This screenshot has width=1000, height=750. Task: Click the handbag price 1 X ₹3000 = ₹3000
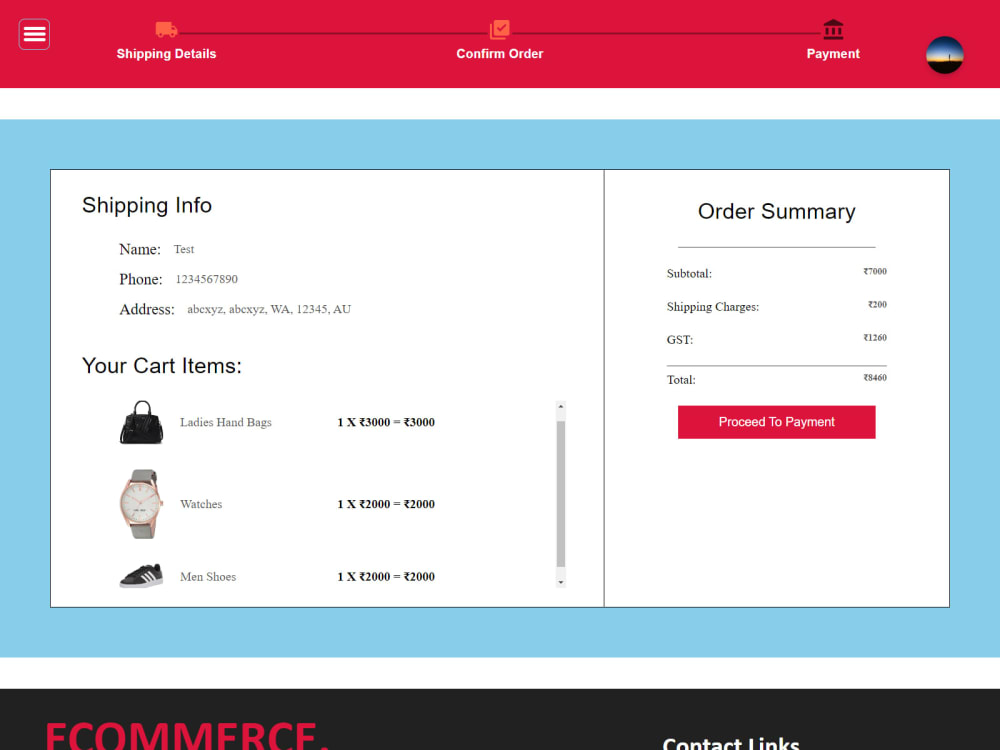tap(386, 422)
